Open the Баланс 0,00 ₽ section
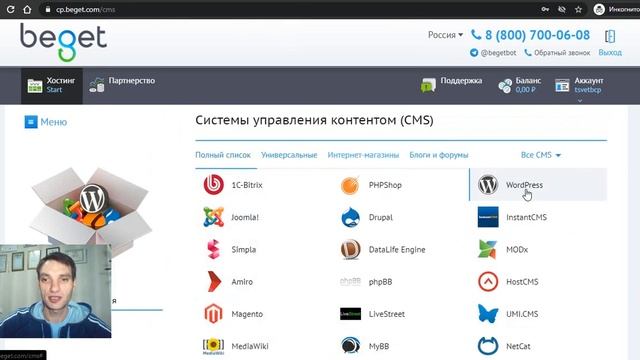 [520, 85]
